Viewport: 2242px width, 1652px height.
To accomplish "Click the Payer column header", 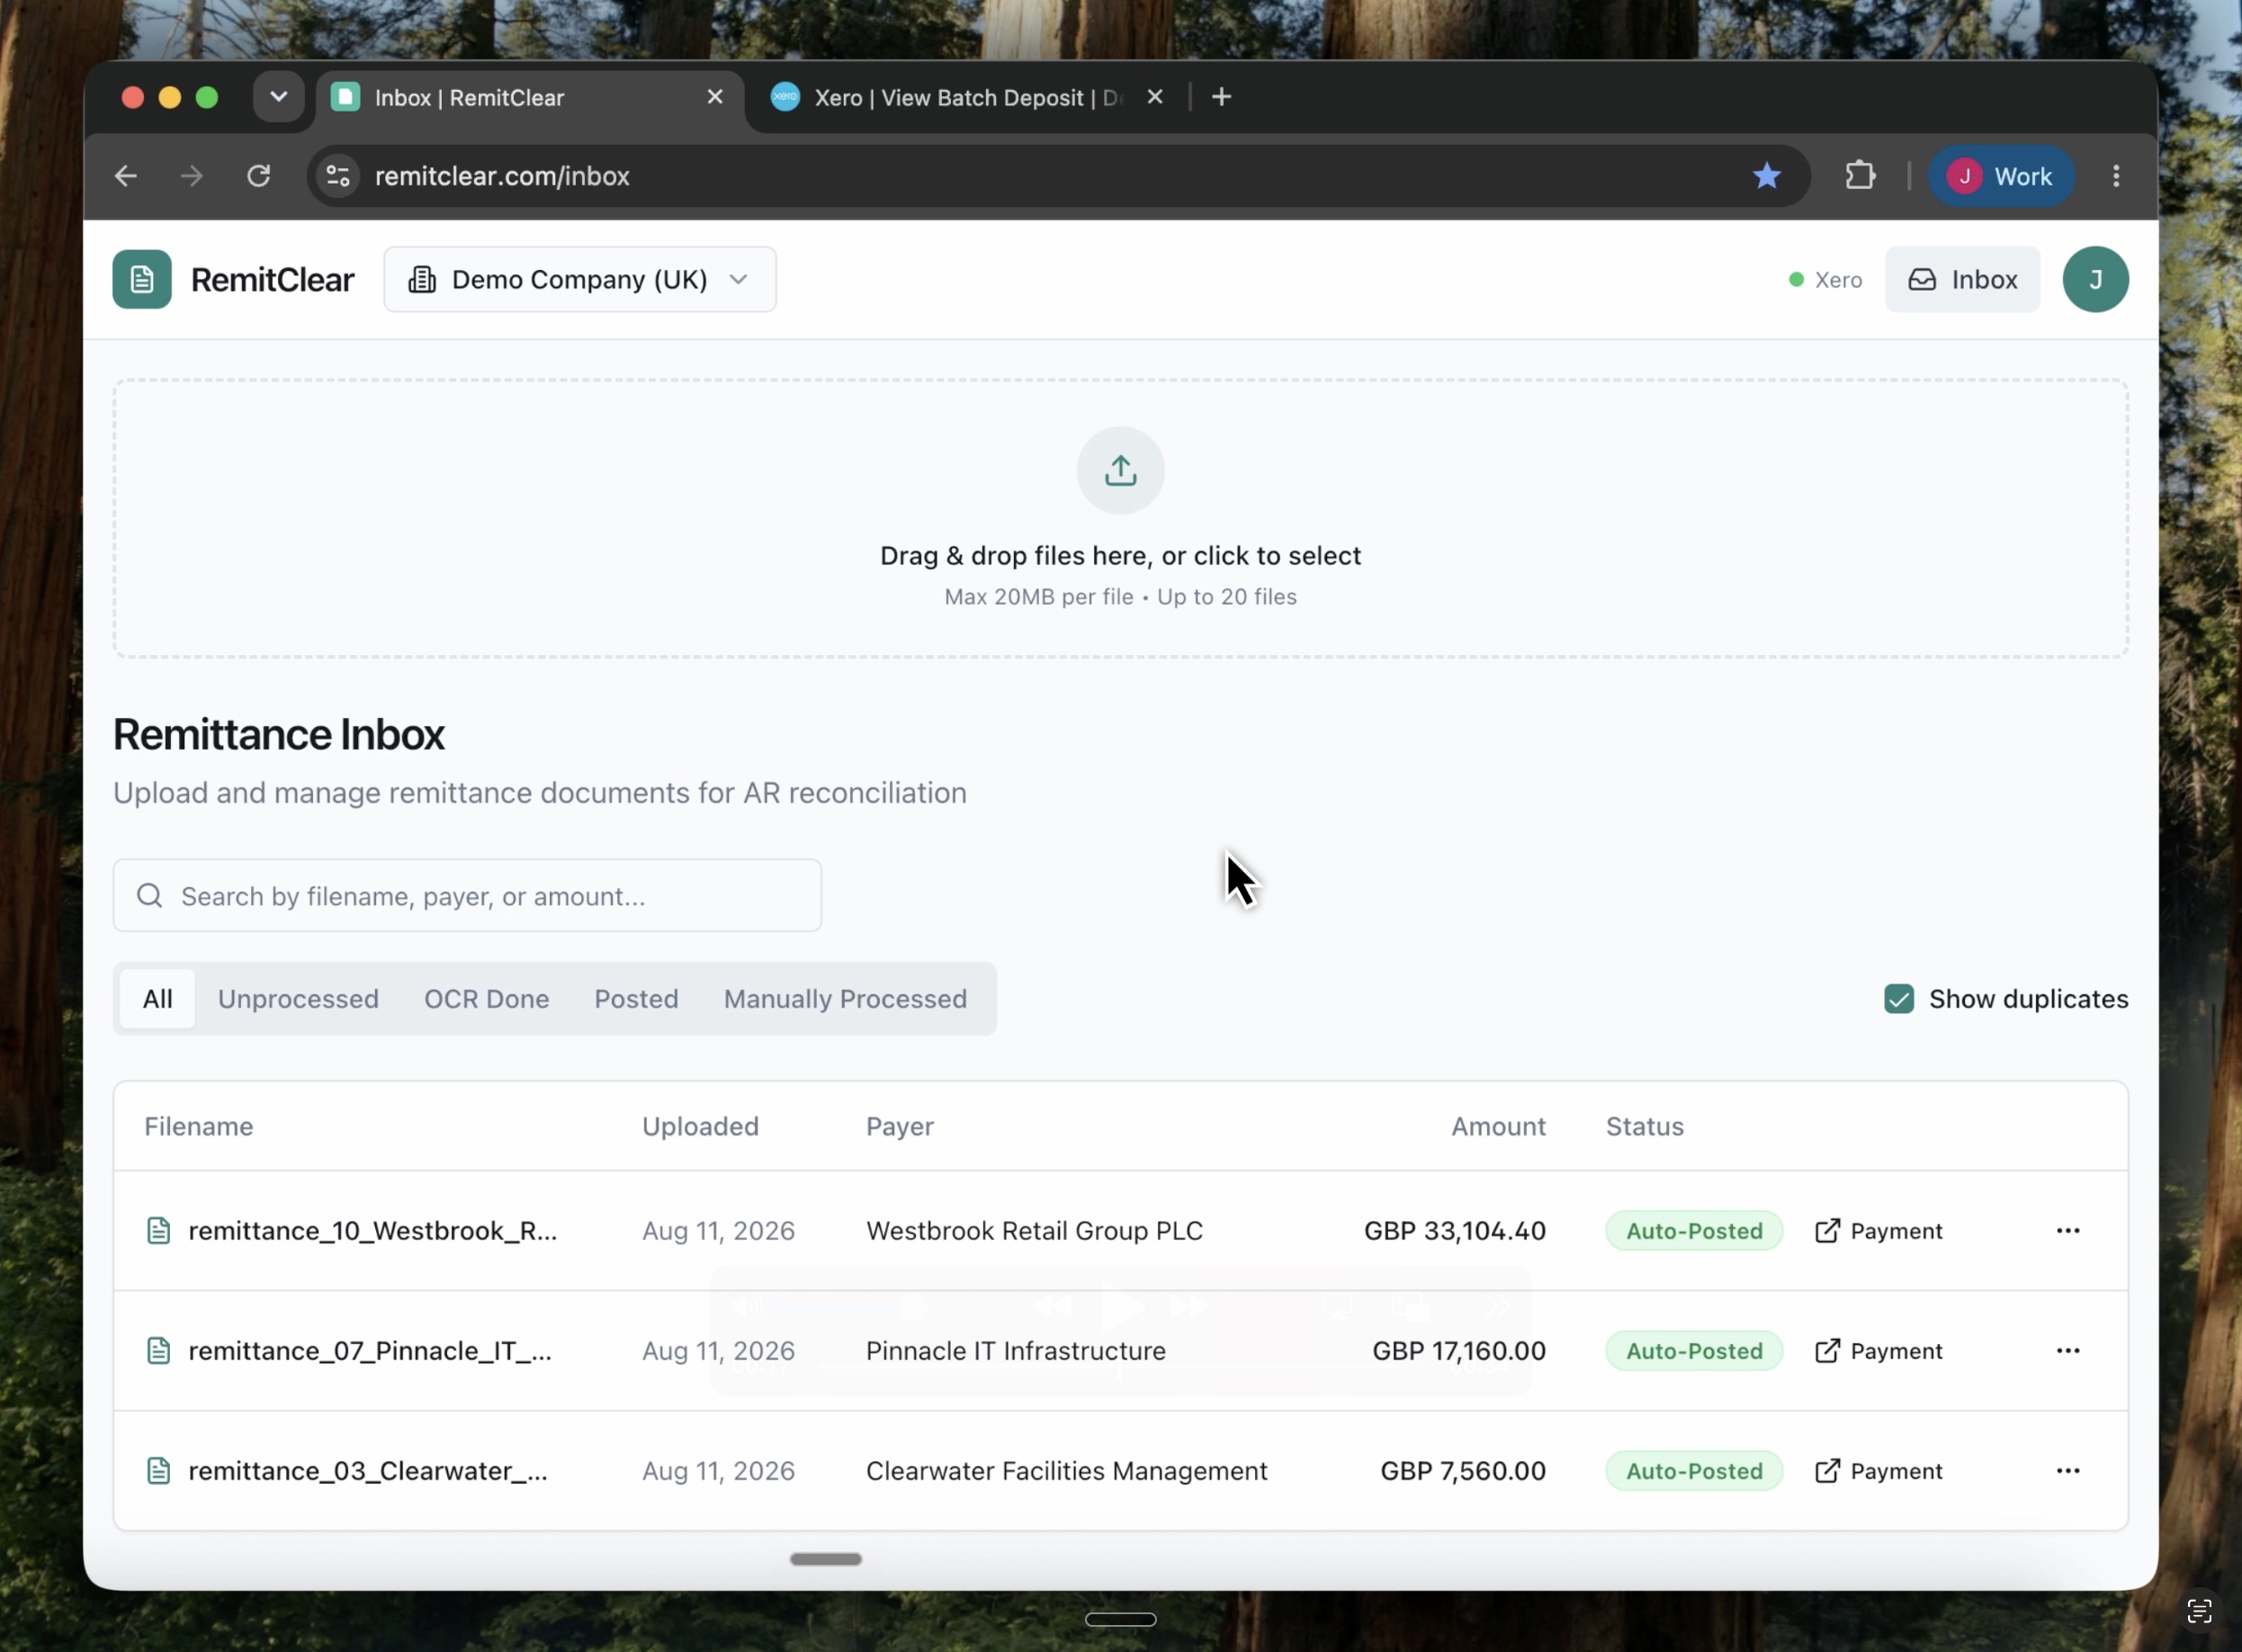I will (900, 1127).
